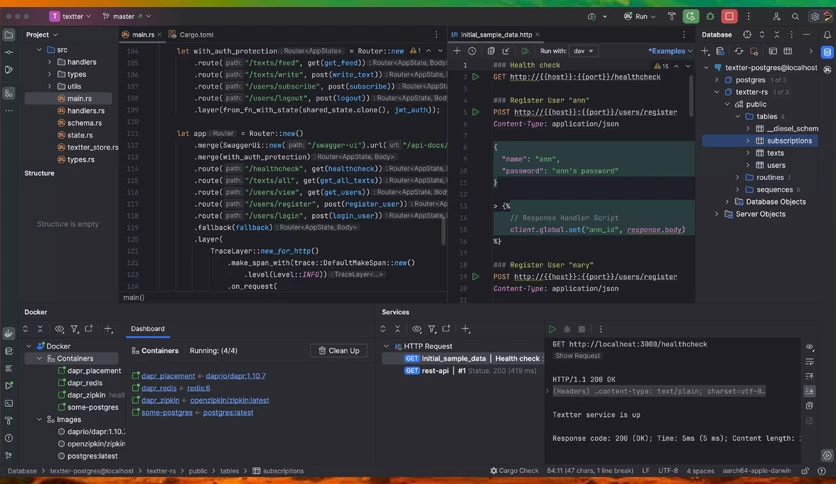The height and width of the screenshot is (484, 836).
Task: Switch to the main.rs editor tab
Action: 141,35
